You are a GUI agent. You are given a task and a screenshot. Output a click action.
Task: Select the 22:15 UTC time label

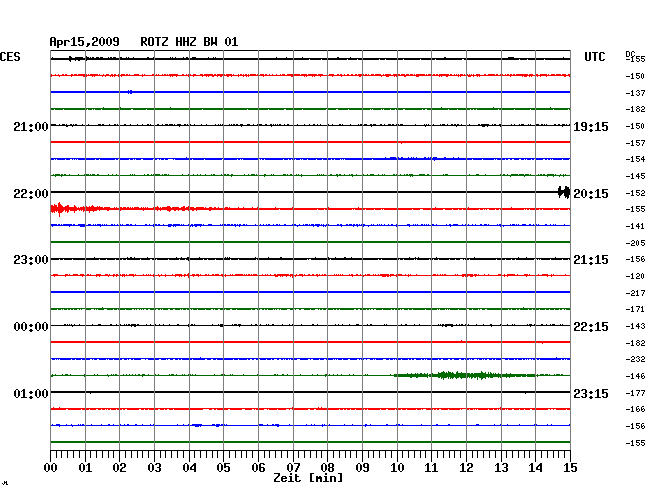pyautogui.click(x=591, y=327)
